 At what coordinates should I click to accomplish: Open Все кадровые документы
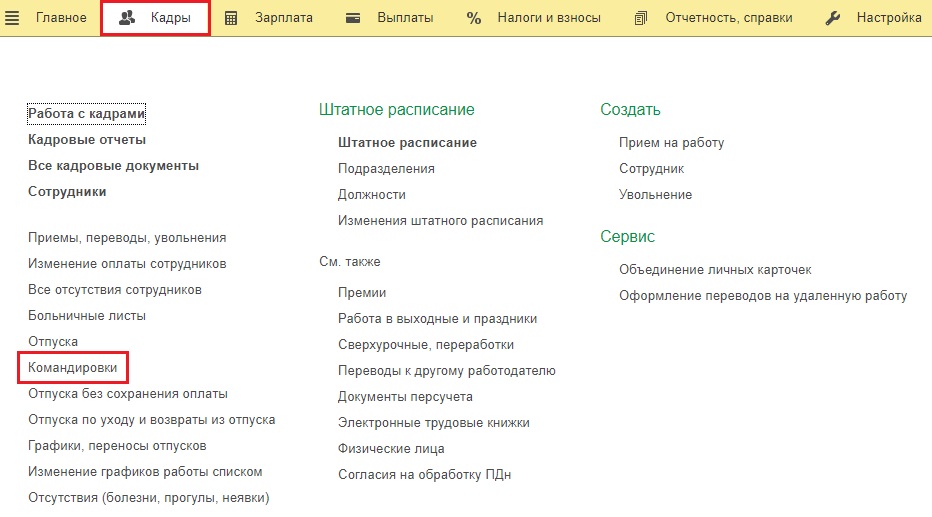114,166
